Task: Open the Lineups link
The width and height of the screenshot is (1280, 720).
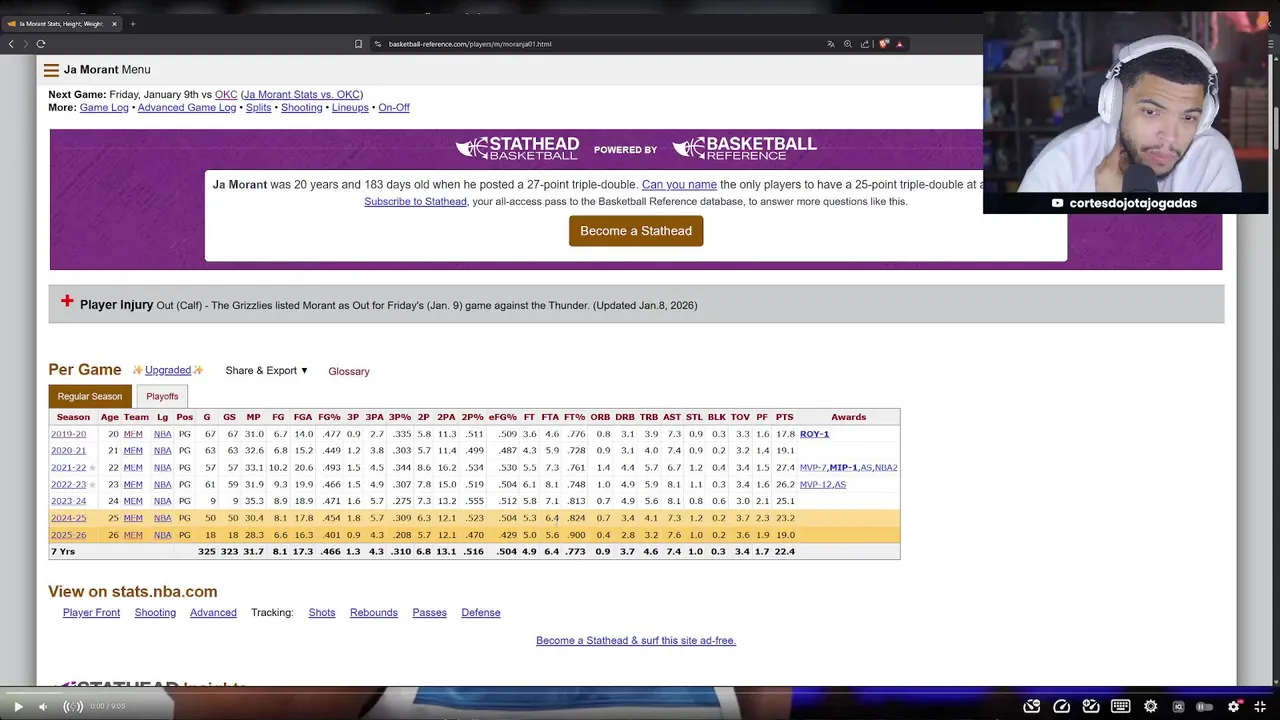Action: [350, 108]
